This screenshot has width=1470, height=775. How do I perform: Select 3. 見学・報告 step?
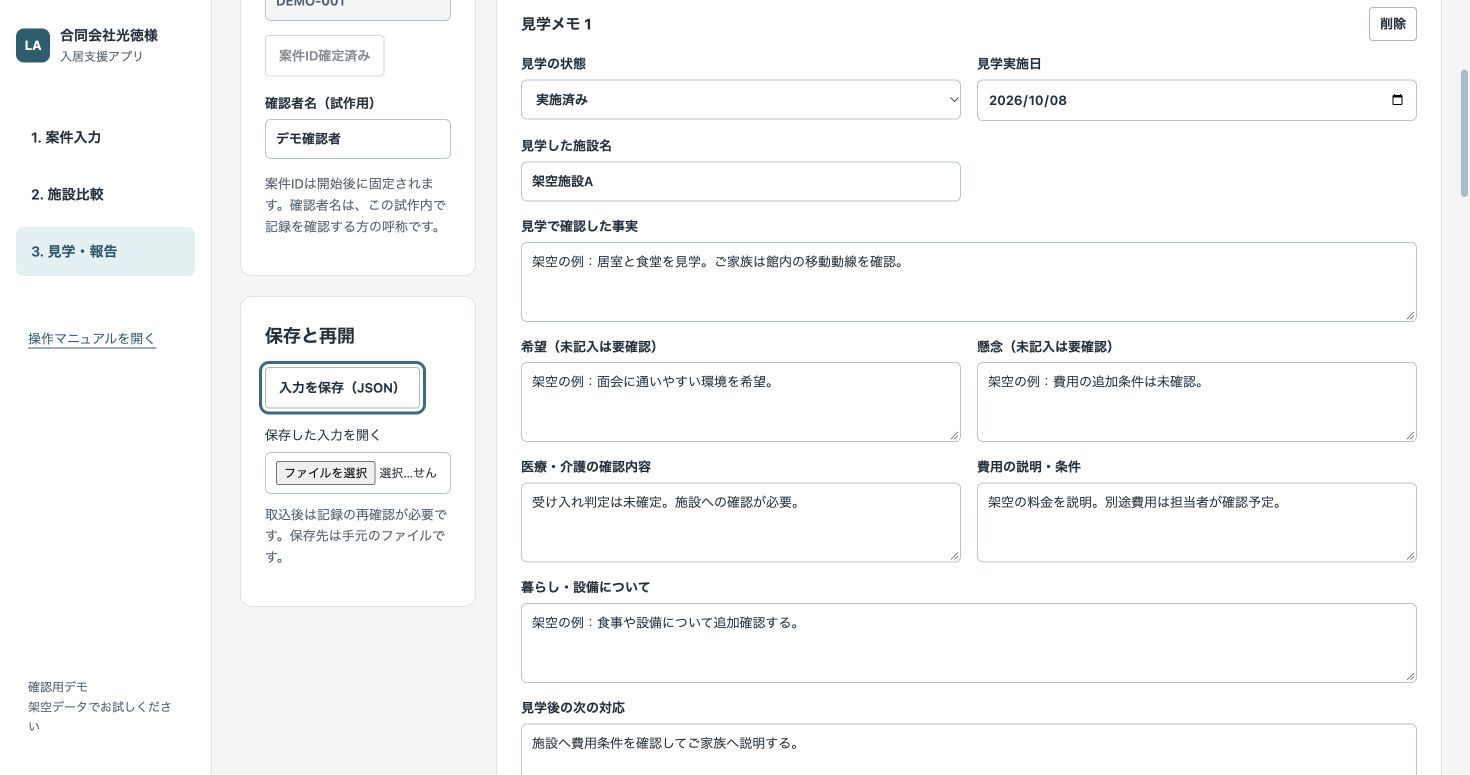[105, 251]
